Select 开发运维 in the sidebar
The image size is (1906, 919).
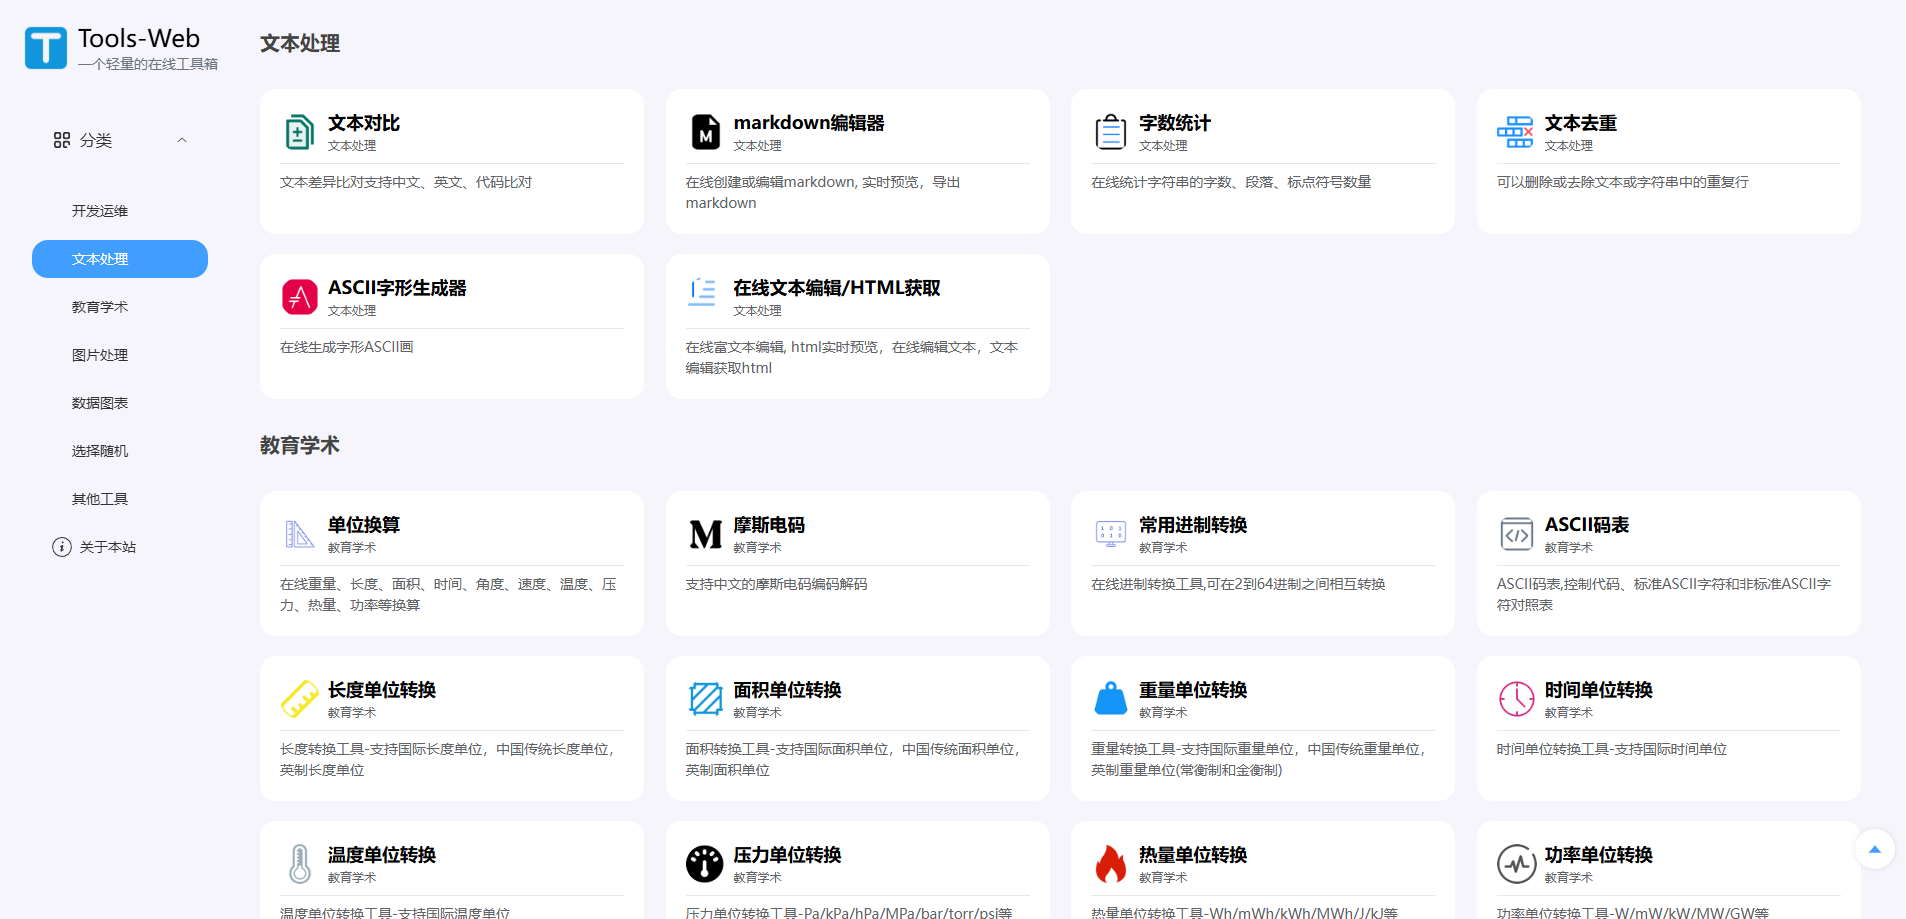click(100, 211)
